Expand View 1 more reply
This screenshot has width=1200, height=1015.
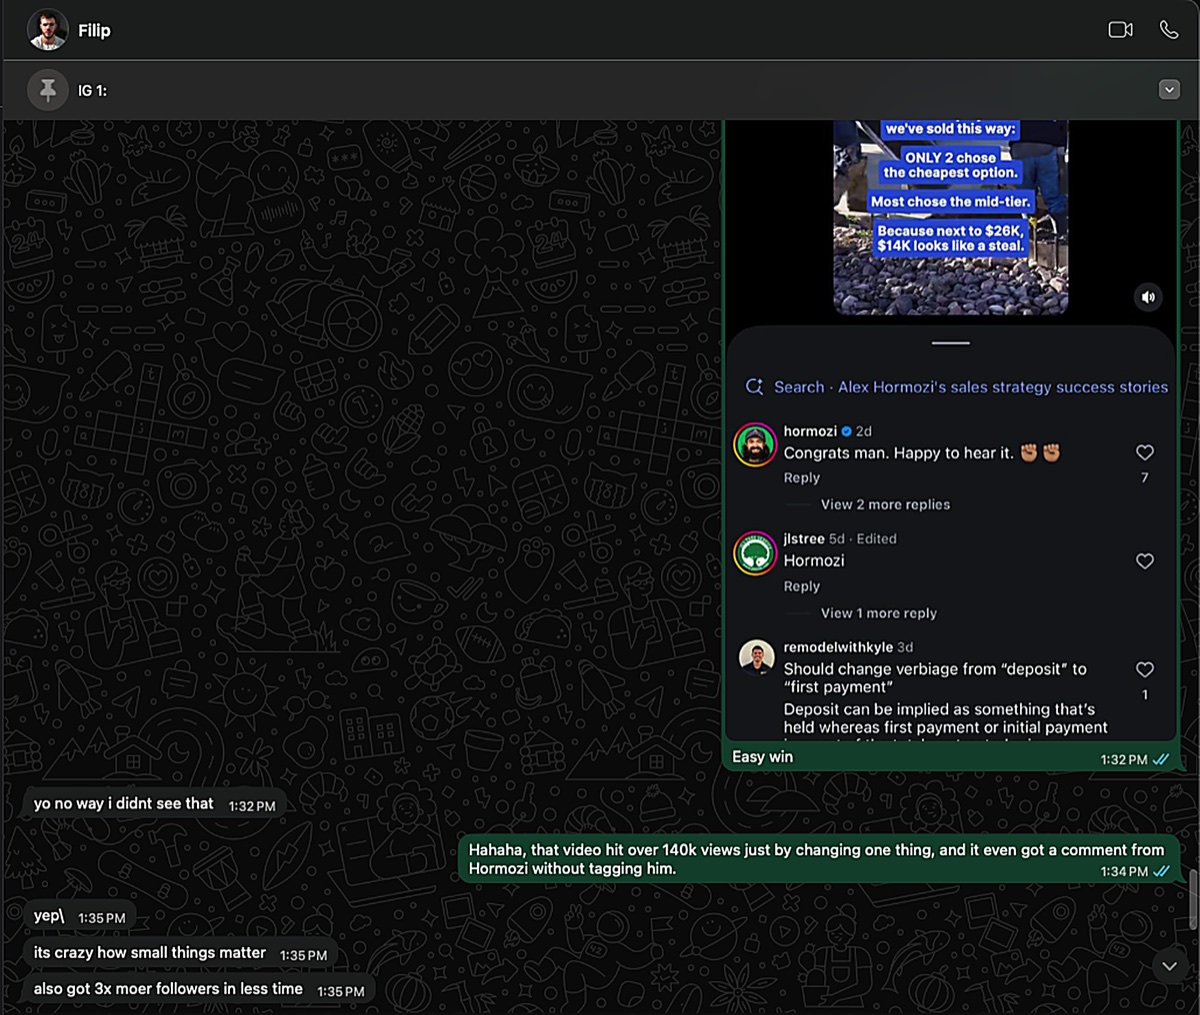point(878,613)
